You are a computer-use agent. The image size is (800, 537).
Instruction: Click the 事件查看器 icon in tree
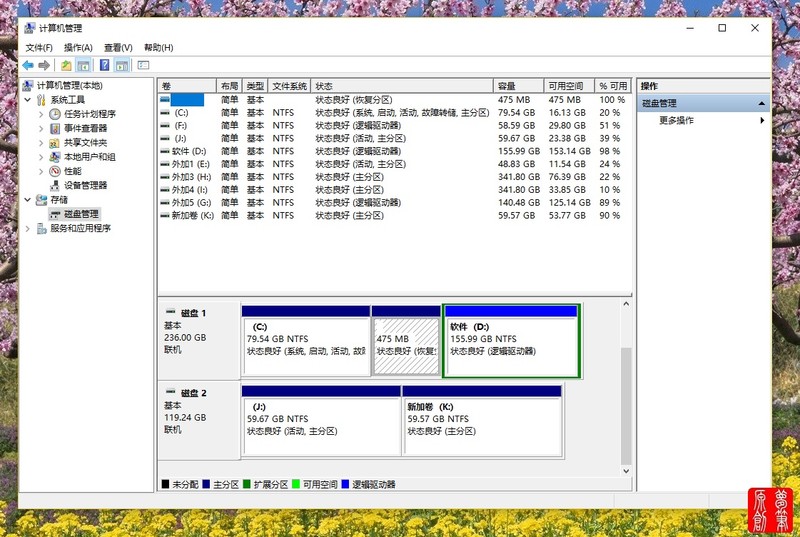pos(55,129)
